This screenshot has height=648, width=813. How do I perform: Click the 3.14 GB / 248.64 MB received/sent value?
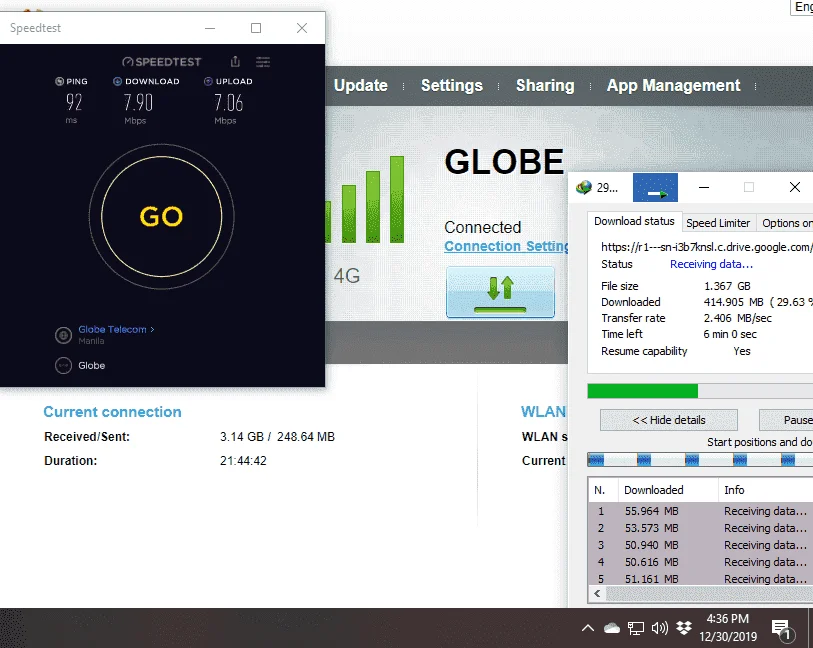click(277, 437)
